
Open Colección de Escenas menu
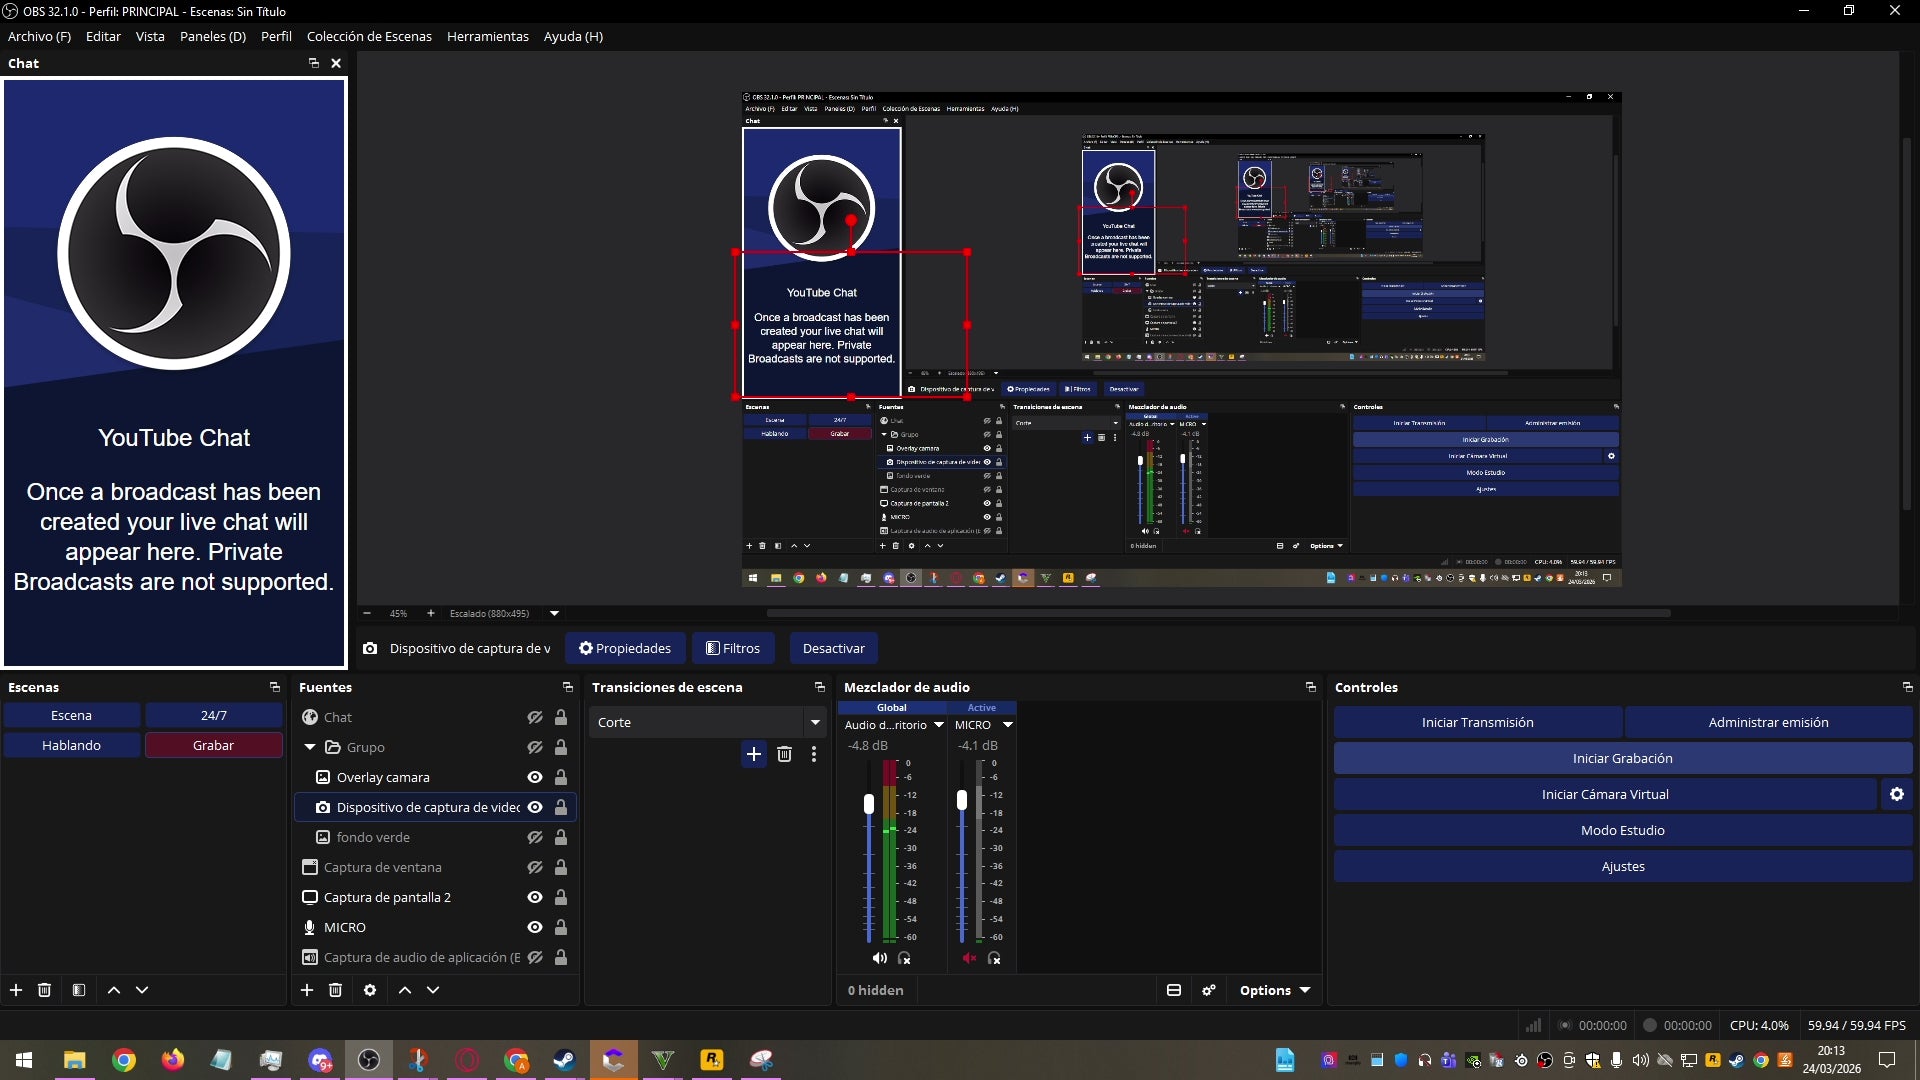pyautogui.click(x=369, y=36)
